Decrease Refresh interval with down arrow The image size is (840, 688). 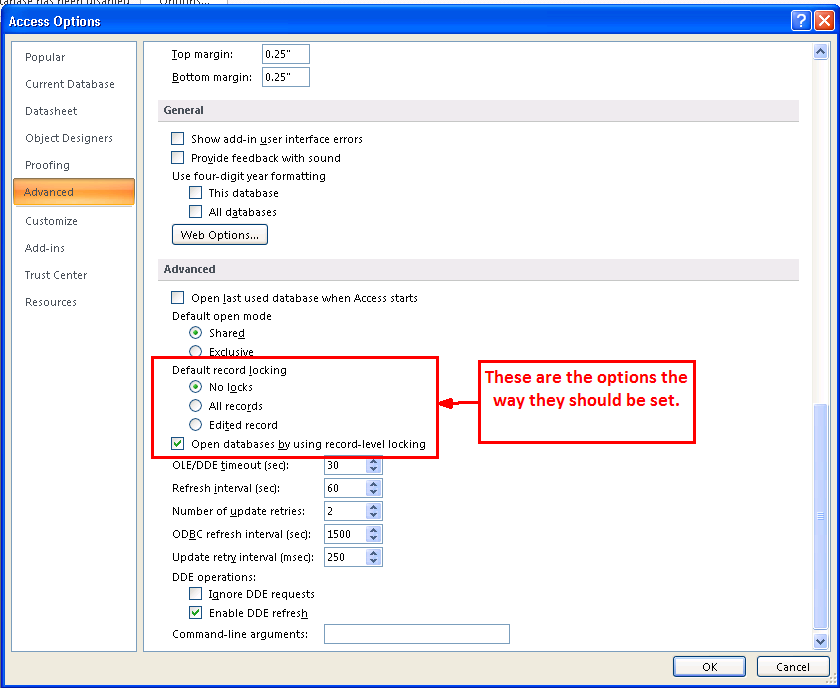tap(373, 492)
